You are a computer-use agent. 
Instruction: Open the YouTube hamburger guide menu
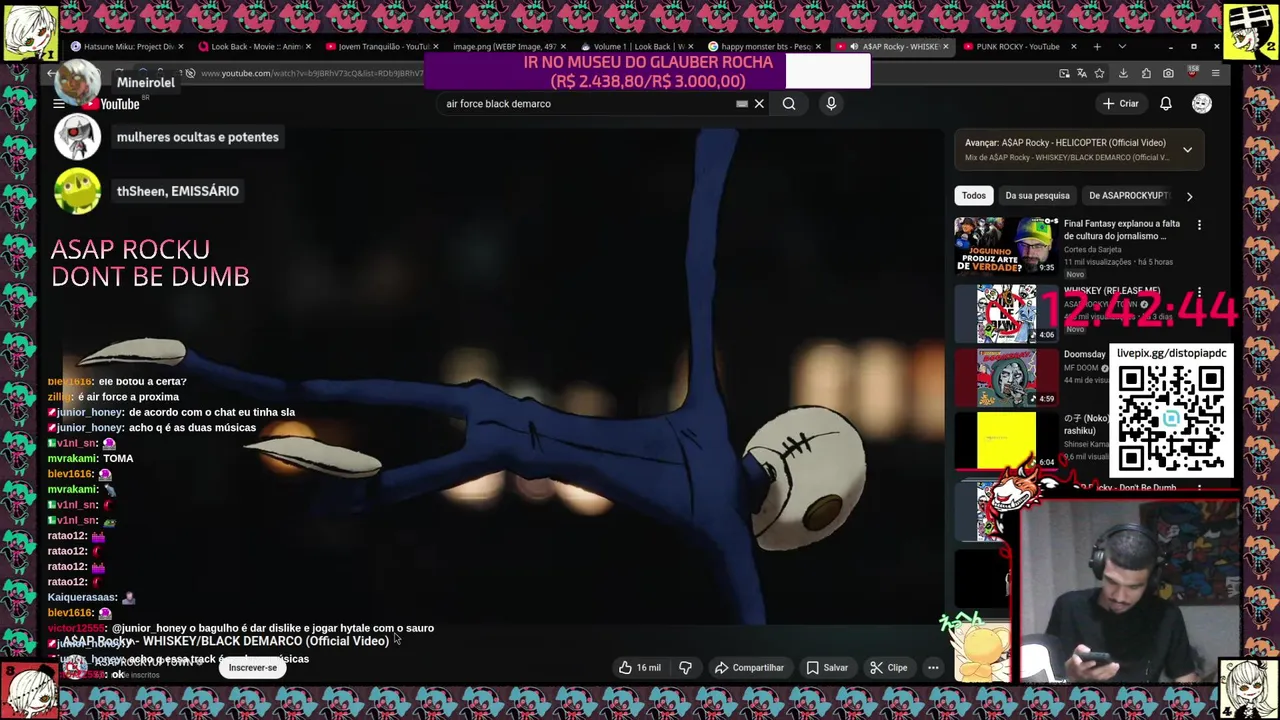tap(59, 104)
